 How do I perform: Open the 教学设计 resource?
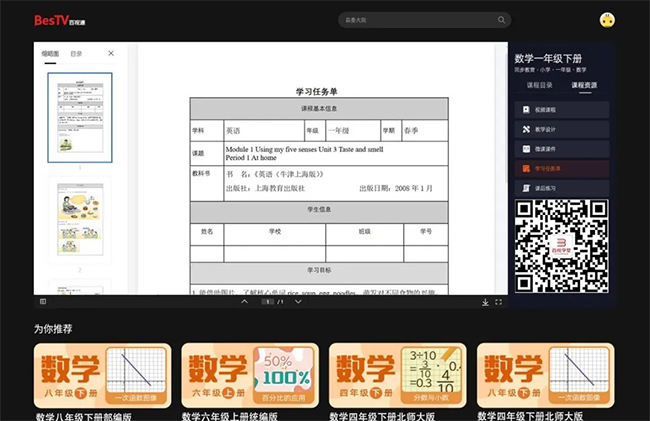(562, 129)
